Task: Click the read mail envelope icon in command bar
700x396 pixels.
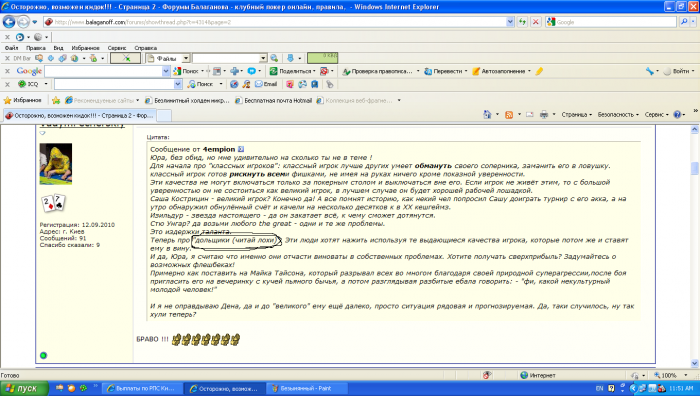Action: tap(529, 115)
